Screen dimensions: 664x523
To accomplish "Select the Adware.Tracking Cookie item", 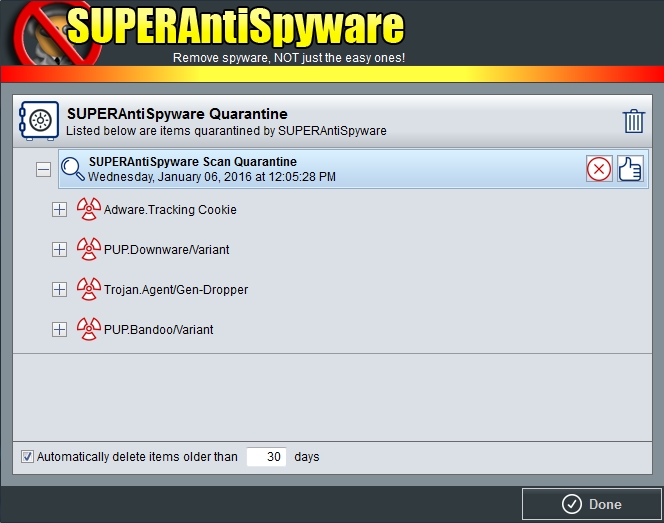I will coord(170,210).
